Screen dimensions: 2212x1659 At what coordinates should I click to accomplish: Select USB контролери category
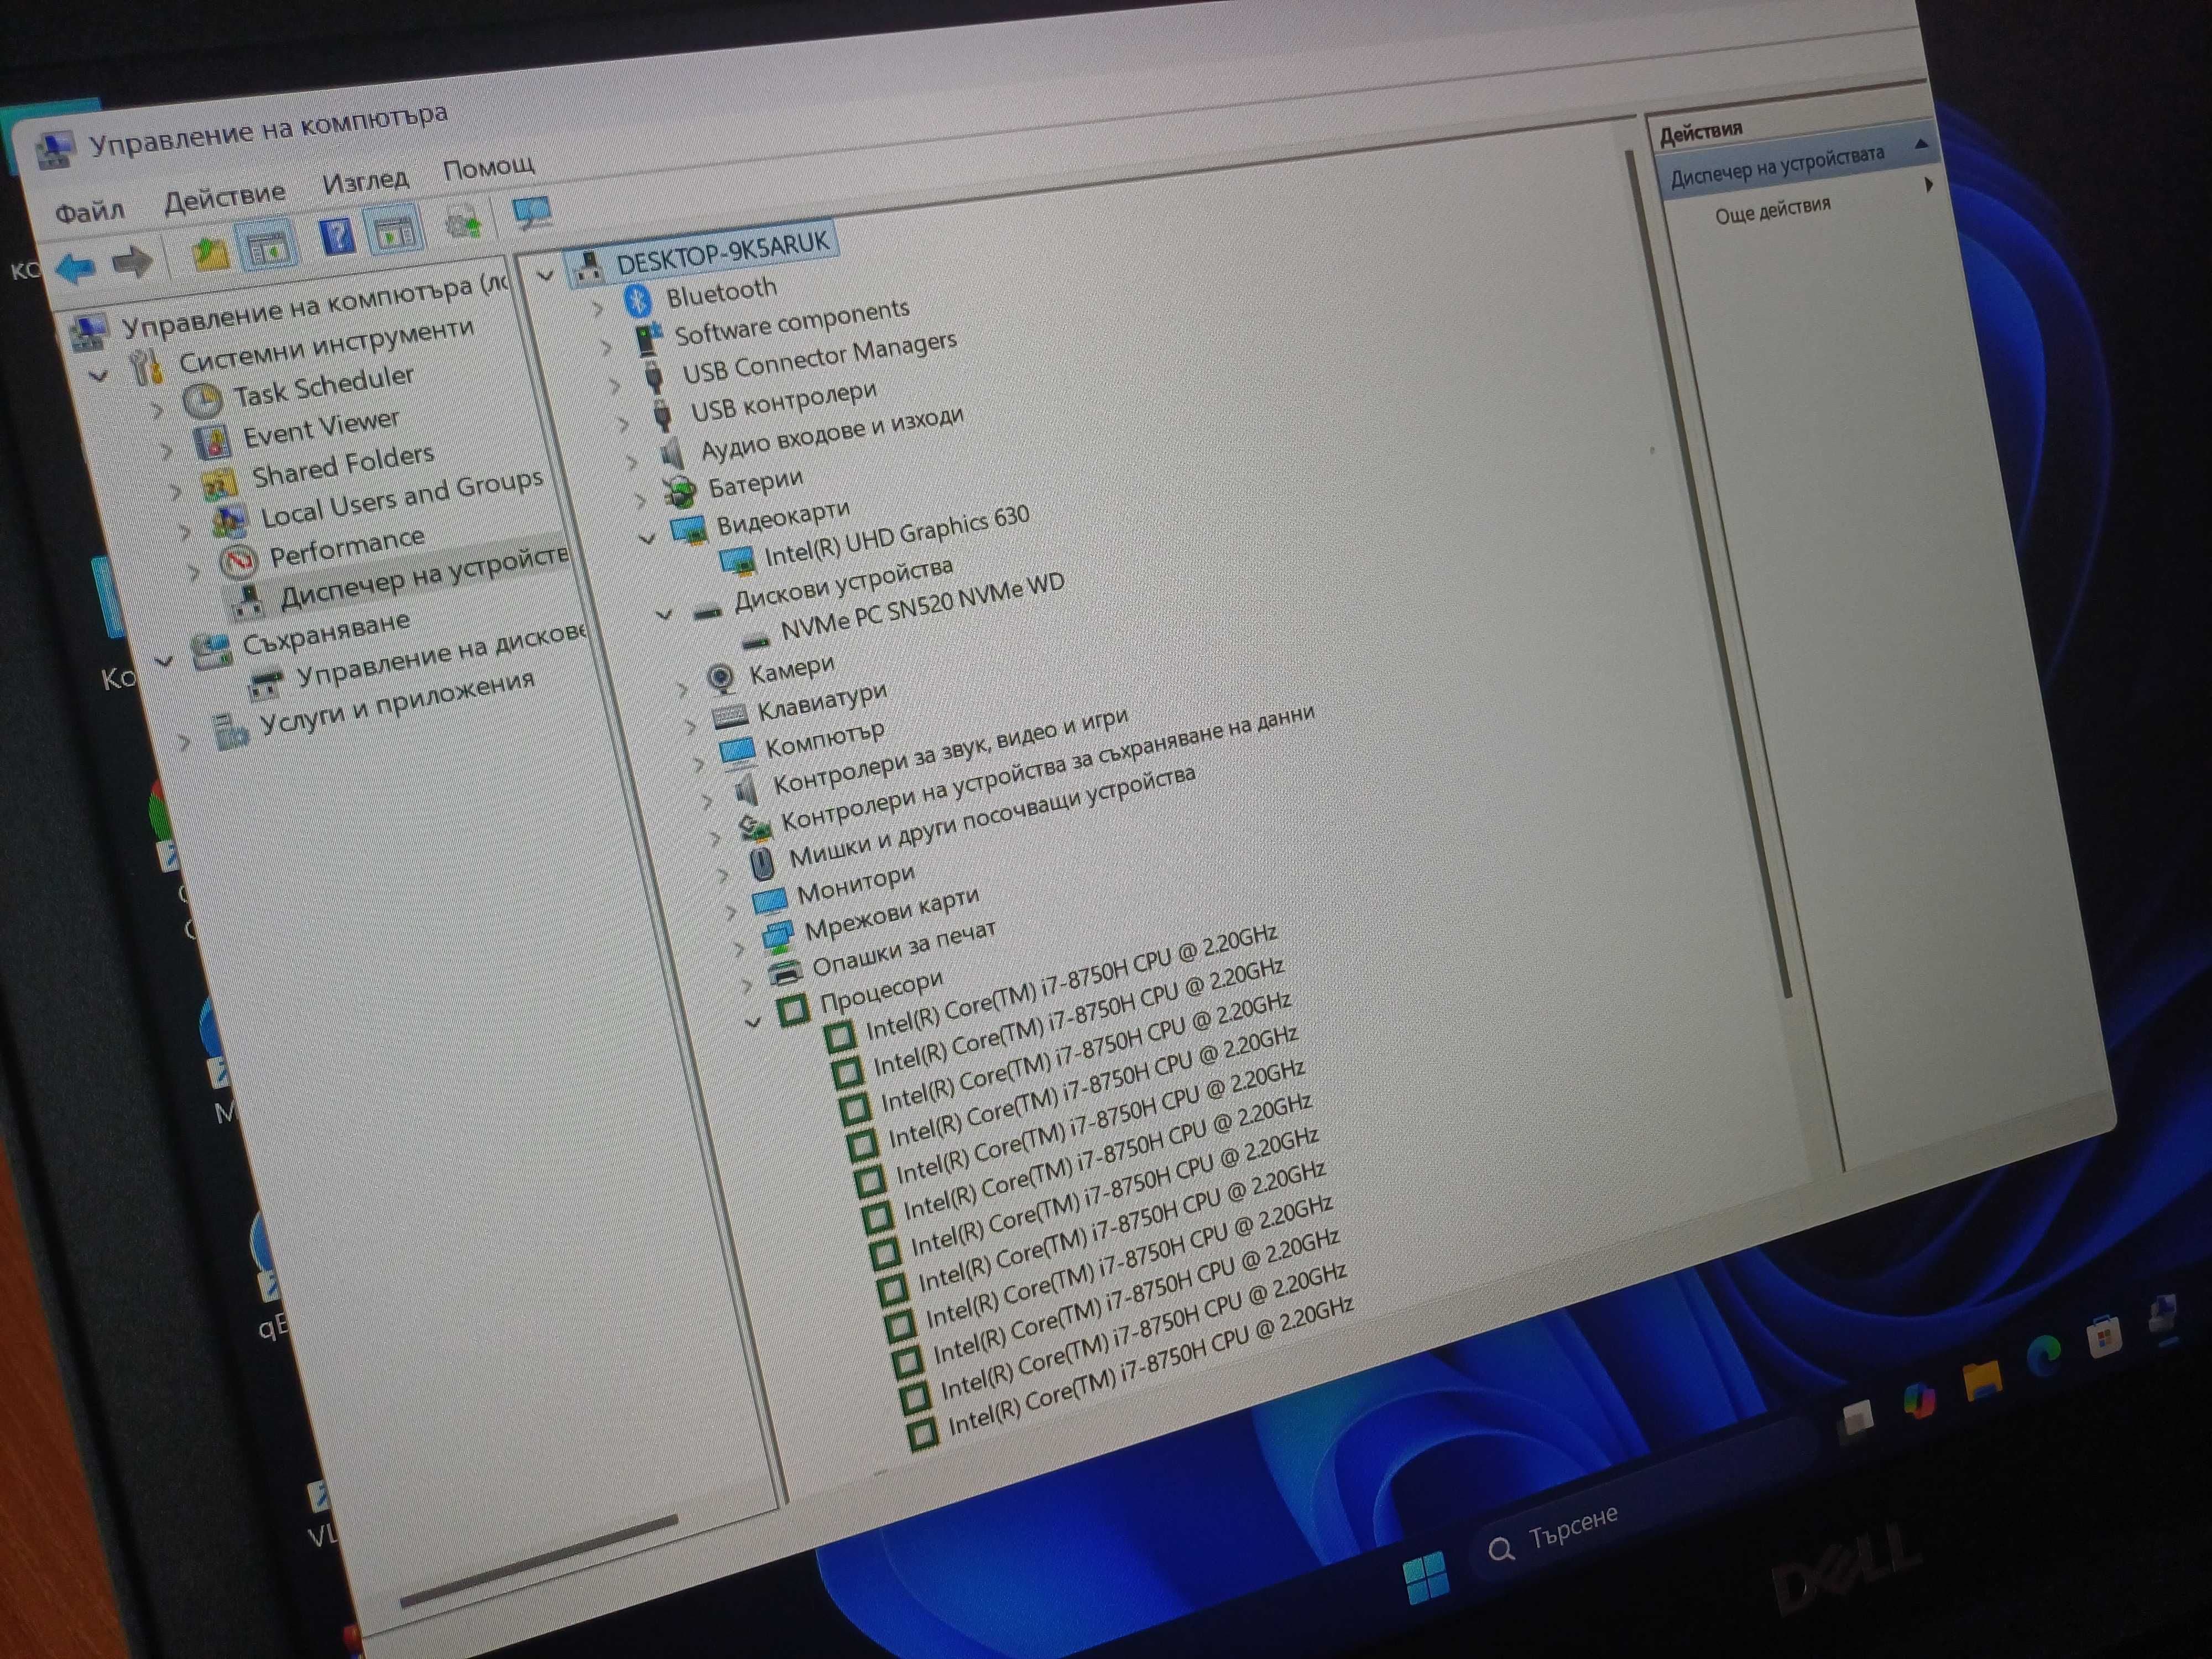point(783,402)
